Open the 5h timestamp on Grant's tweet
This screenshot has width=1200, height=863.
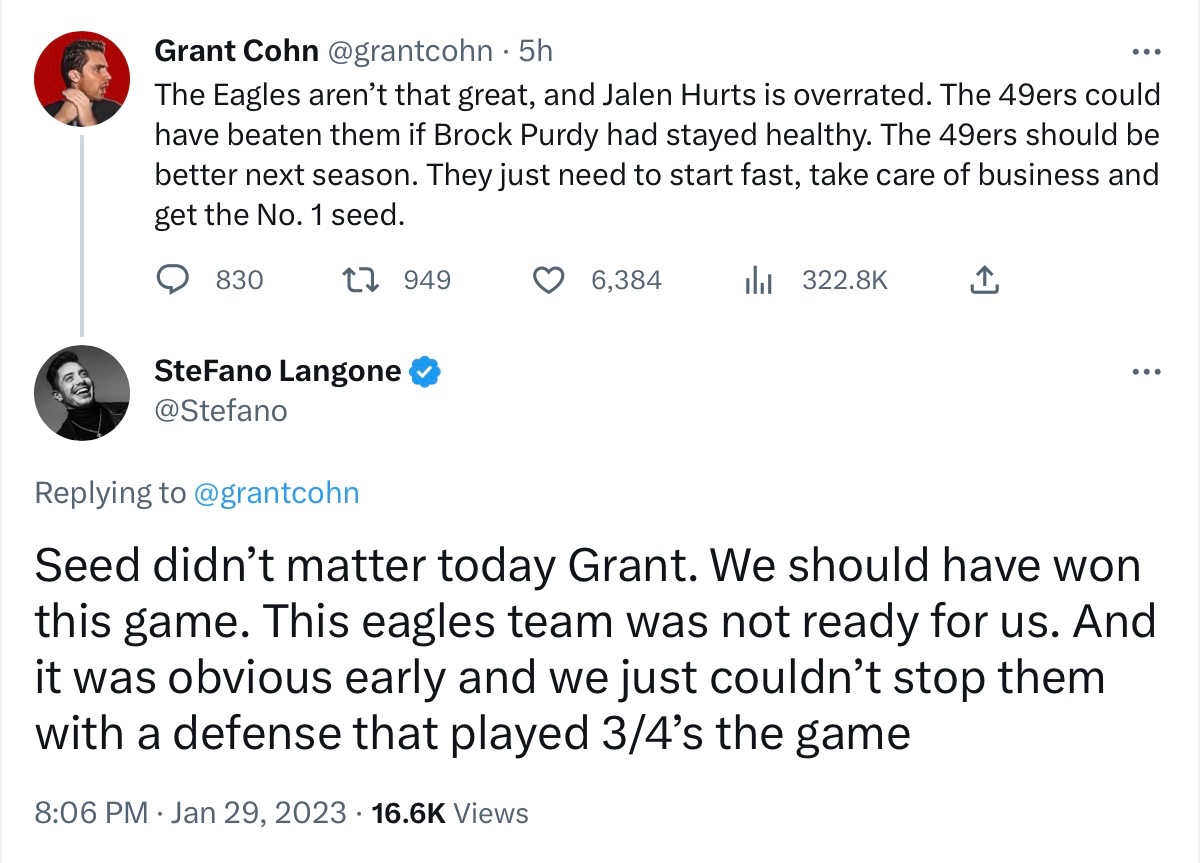pyautogui.click(x=536, y=50)
